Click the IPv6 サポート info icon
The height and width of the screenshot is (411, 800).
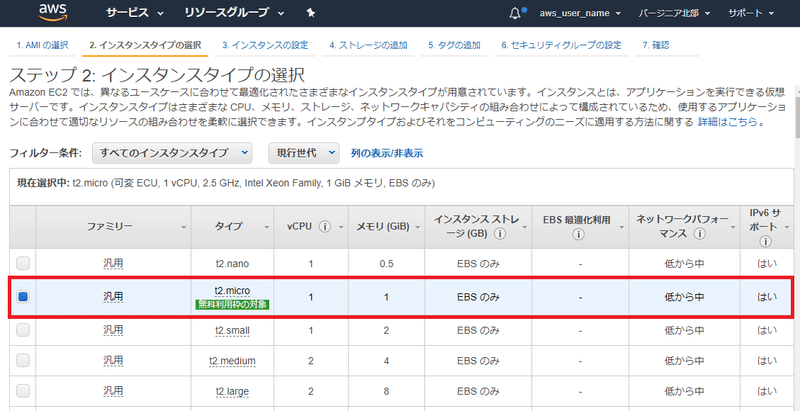pyautogui.click(x=765, y=241)
